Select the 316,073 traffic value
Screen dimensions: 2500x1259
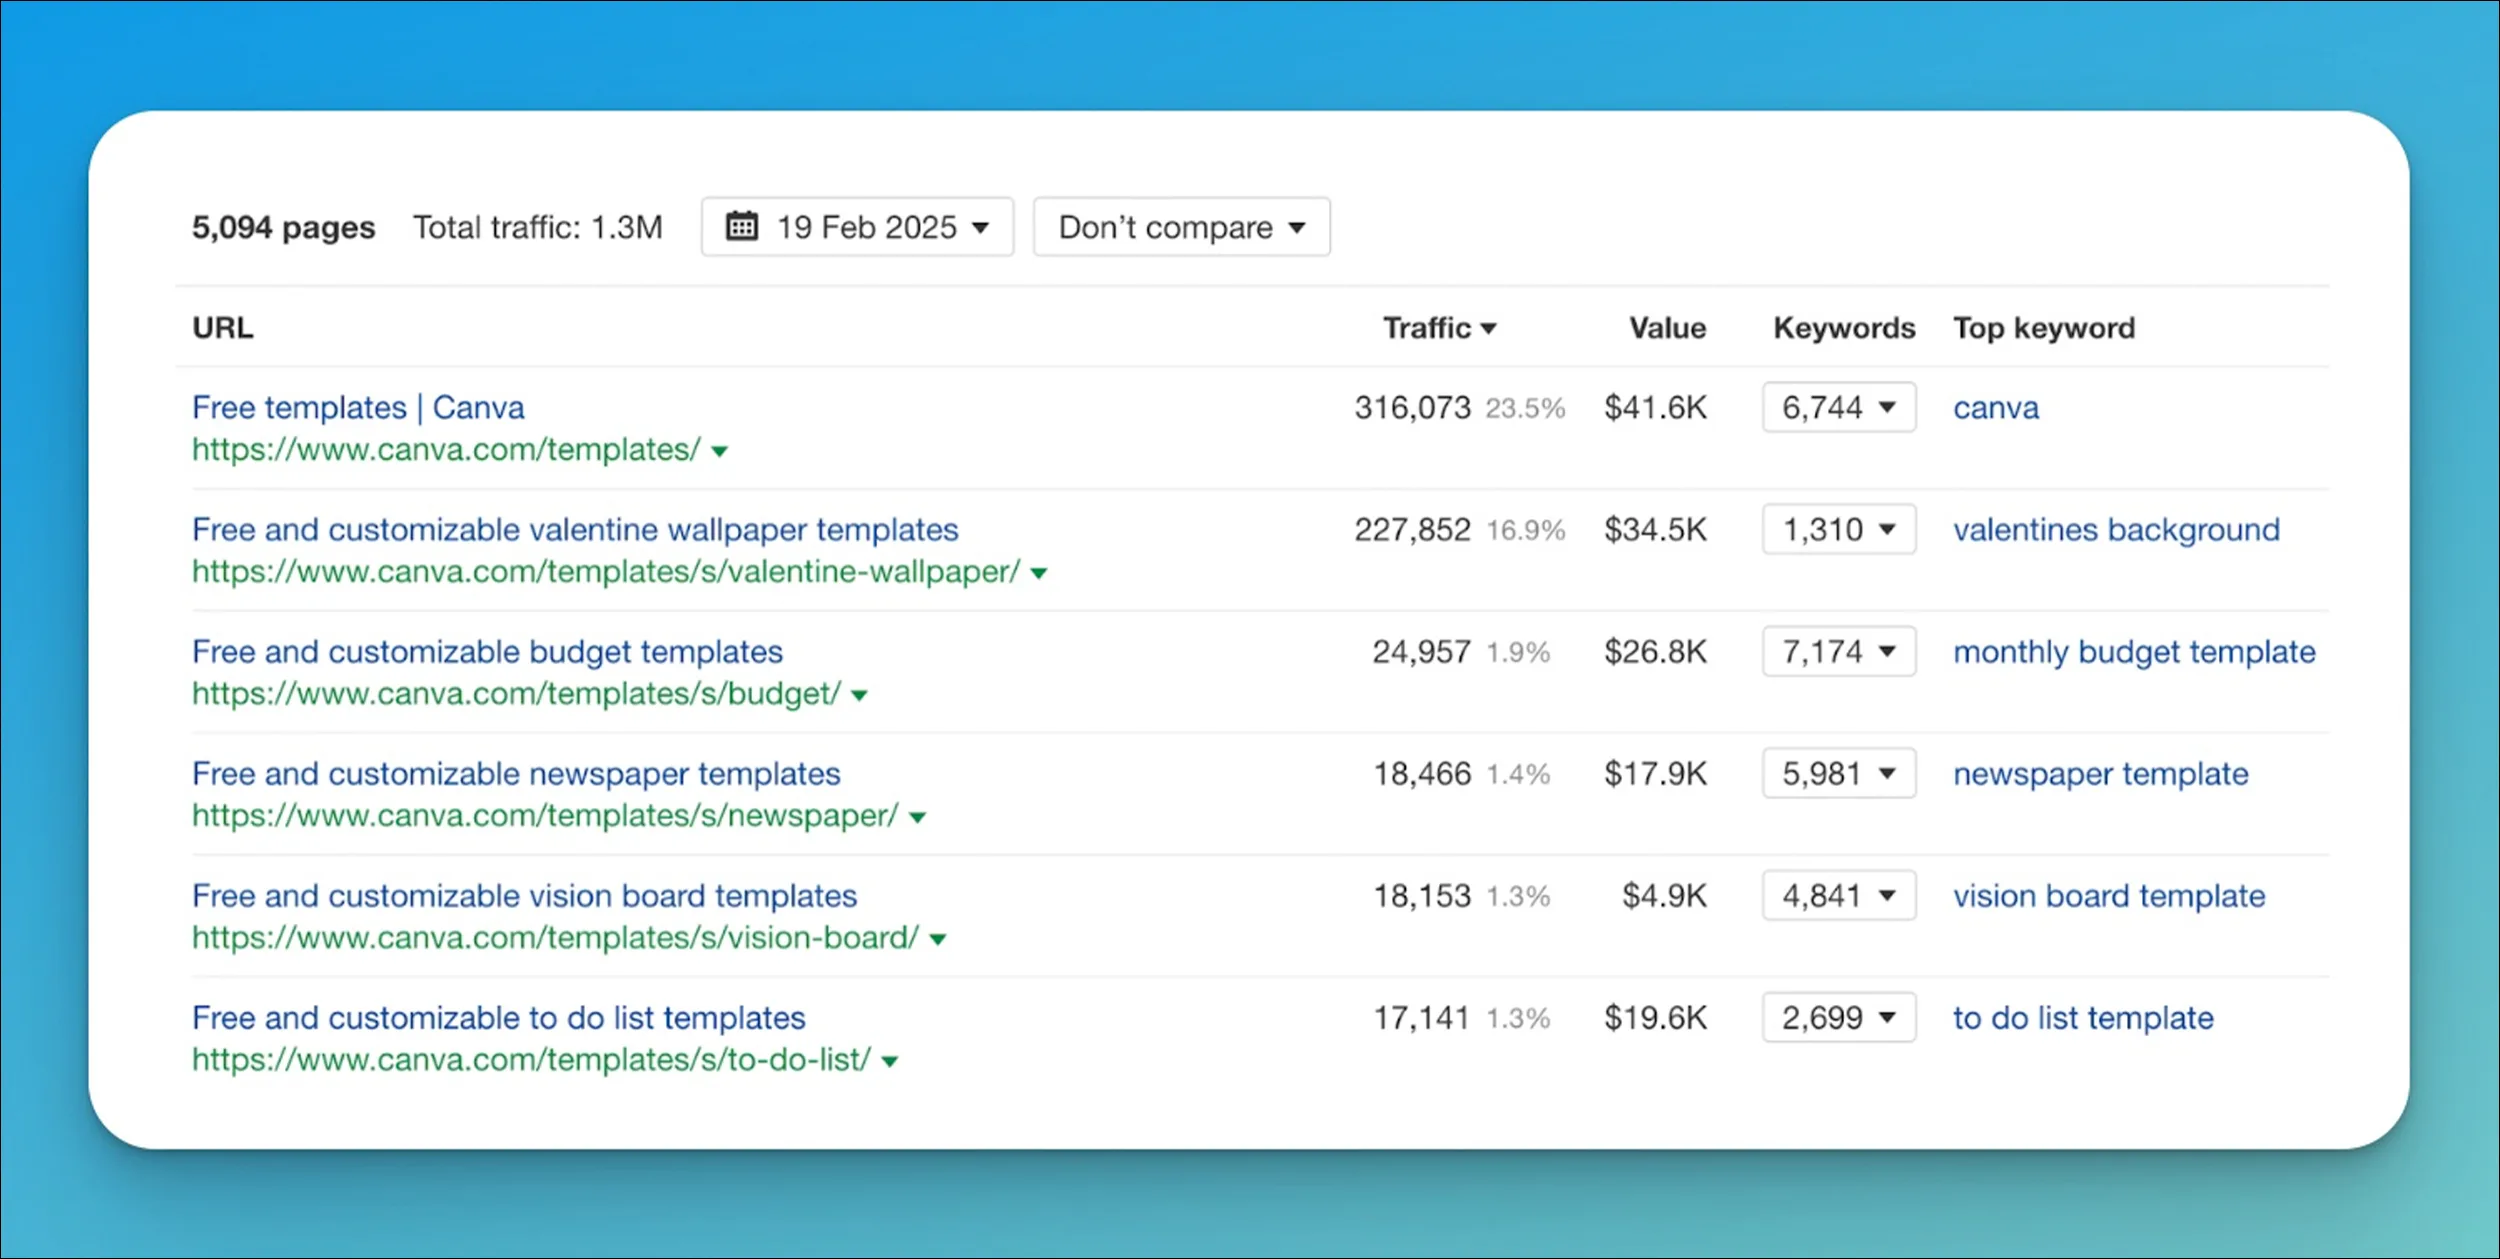click(1412, 408)
